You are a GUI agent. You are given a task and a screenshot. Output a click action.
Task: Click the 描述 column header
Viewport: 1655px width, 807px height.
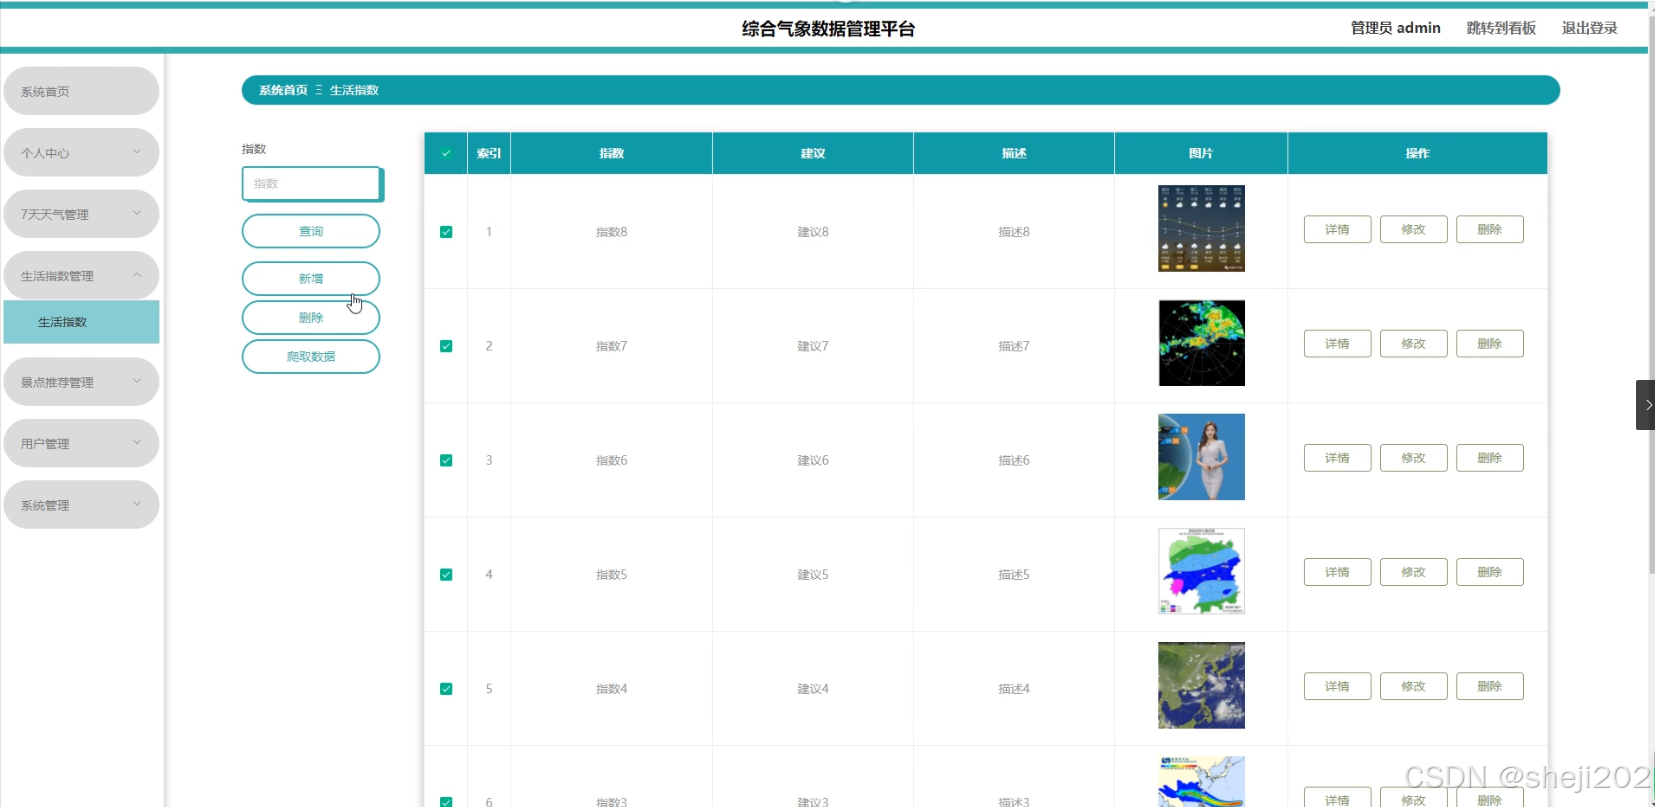coord(1014,153)
